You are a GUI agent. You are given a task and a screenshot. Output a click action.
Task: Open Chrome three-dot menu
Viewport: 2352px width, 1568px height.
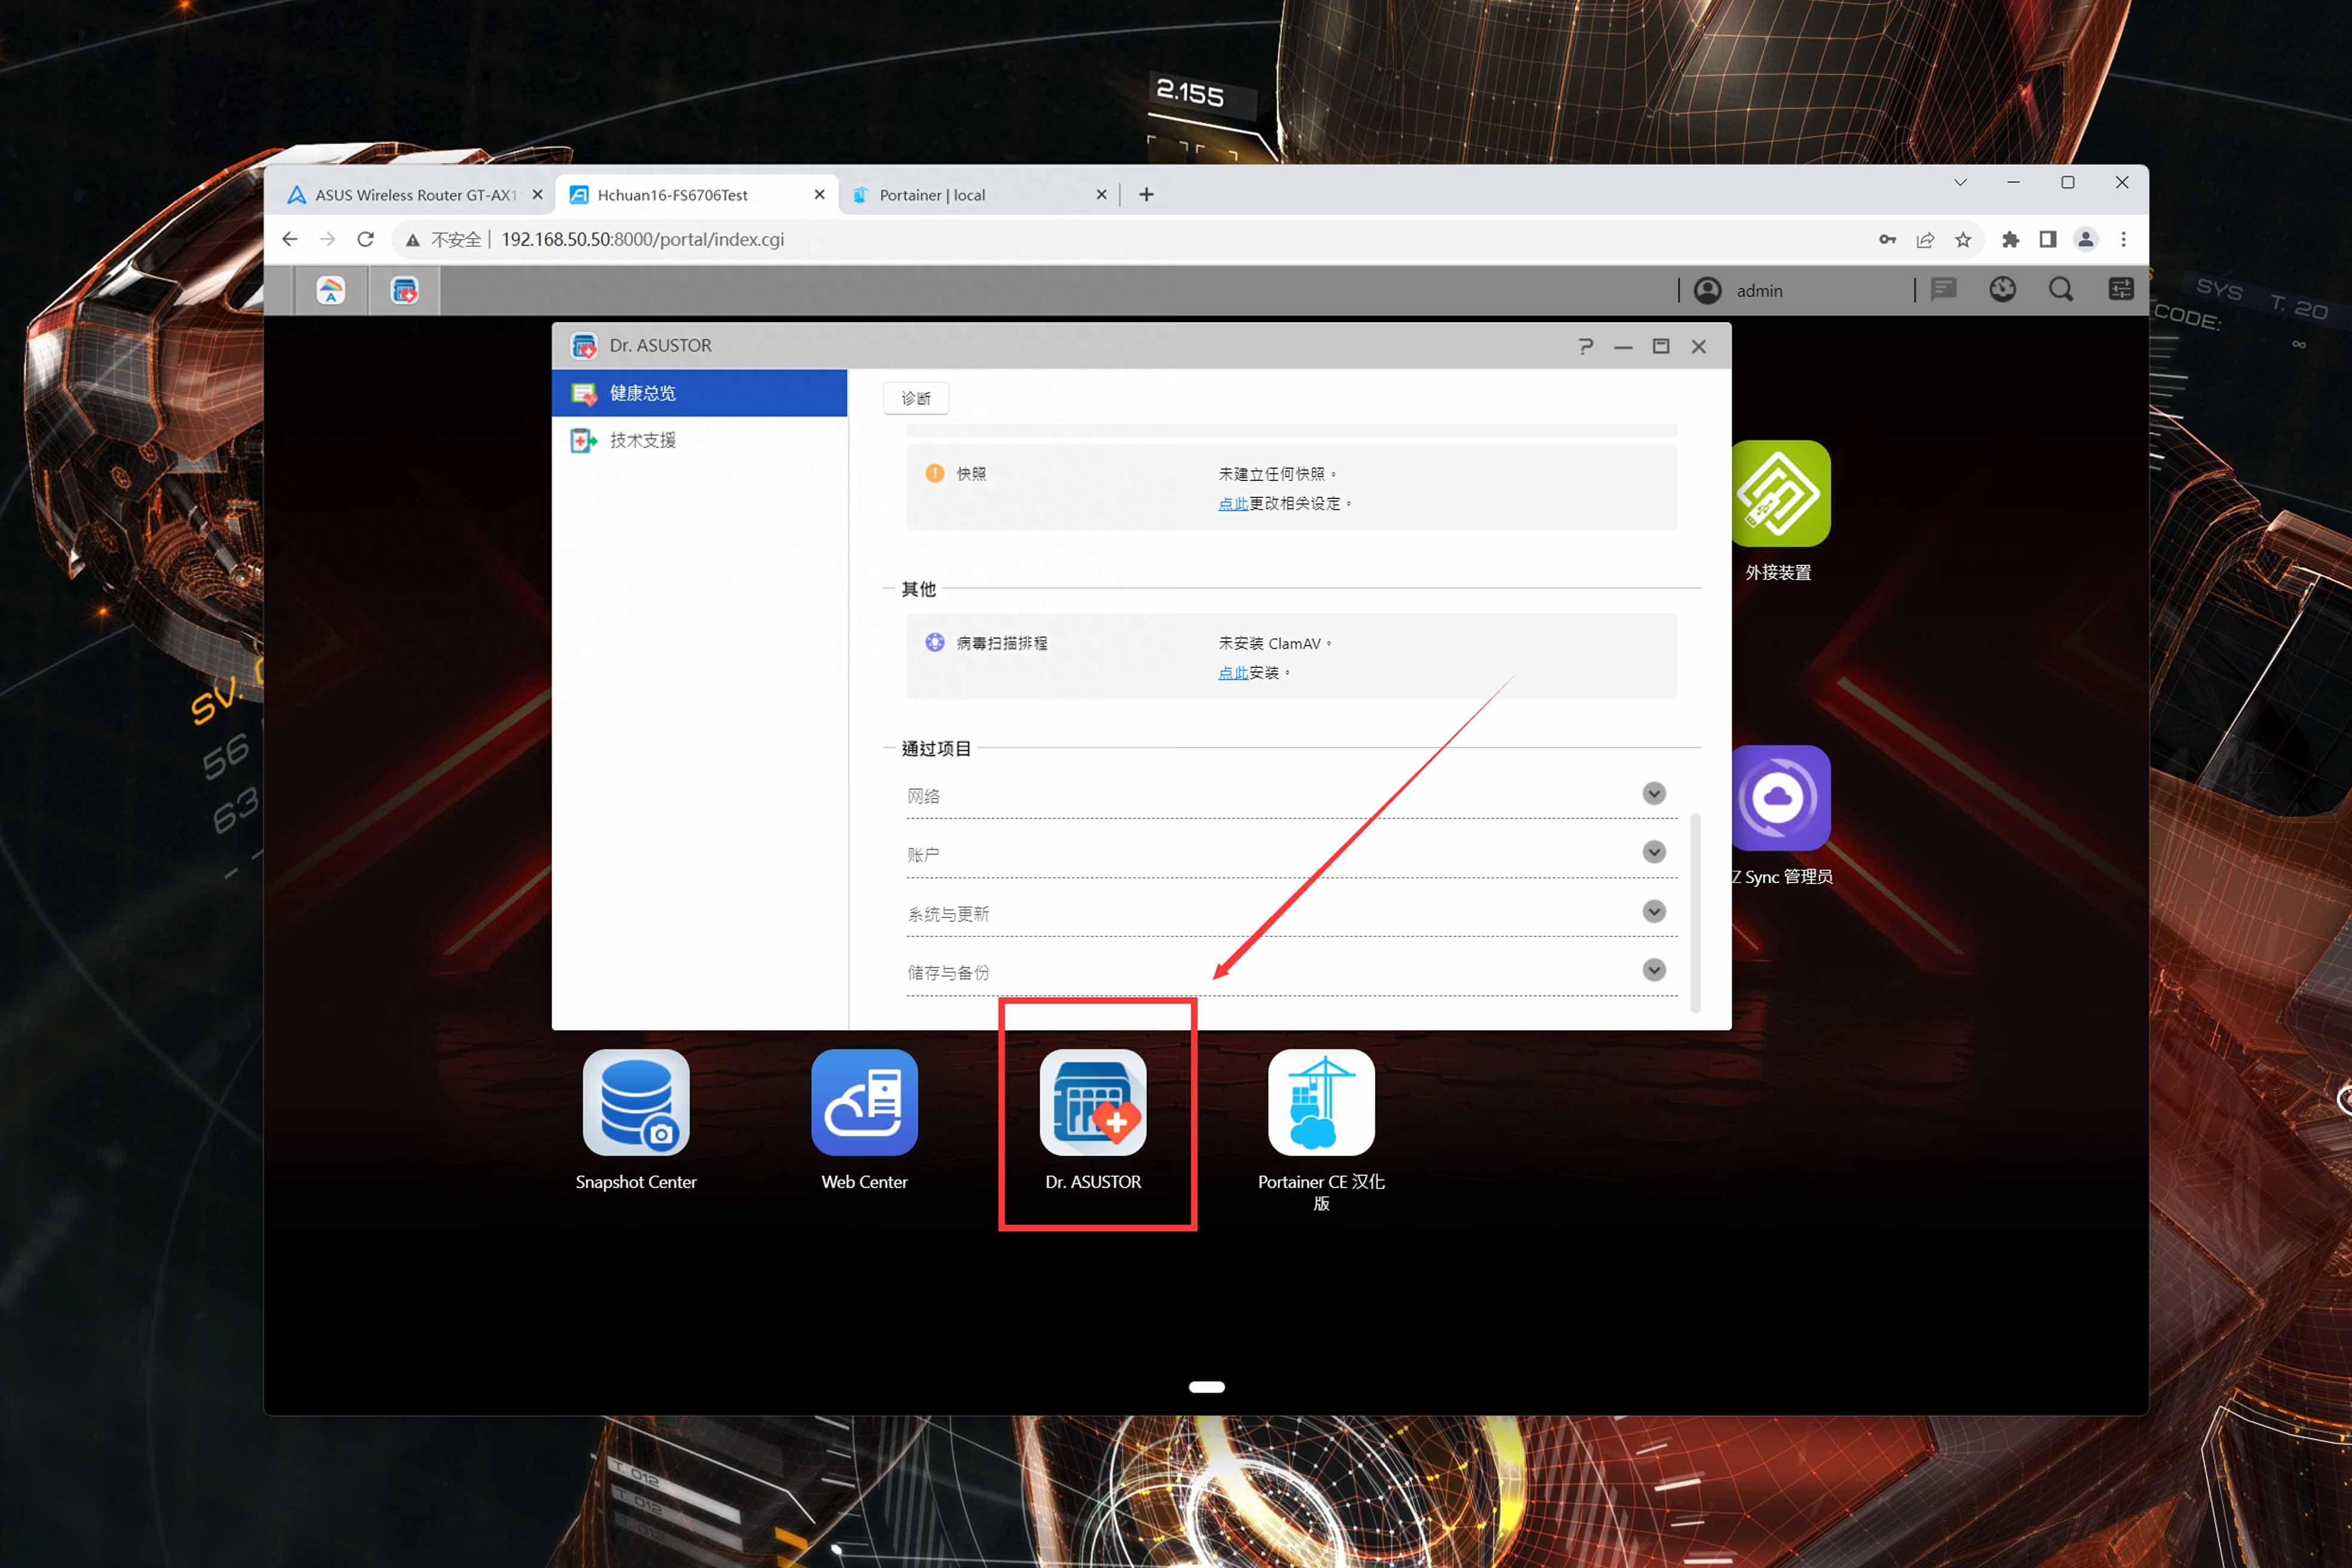click(2124, 239)
